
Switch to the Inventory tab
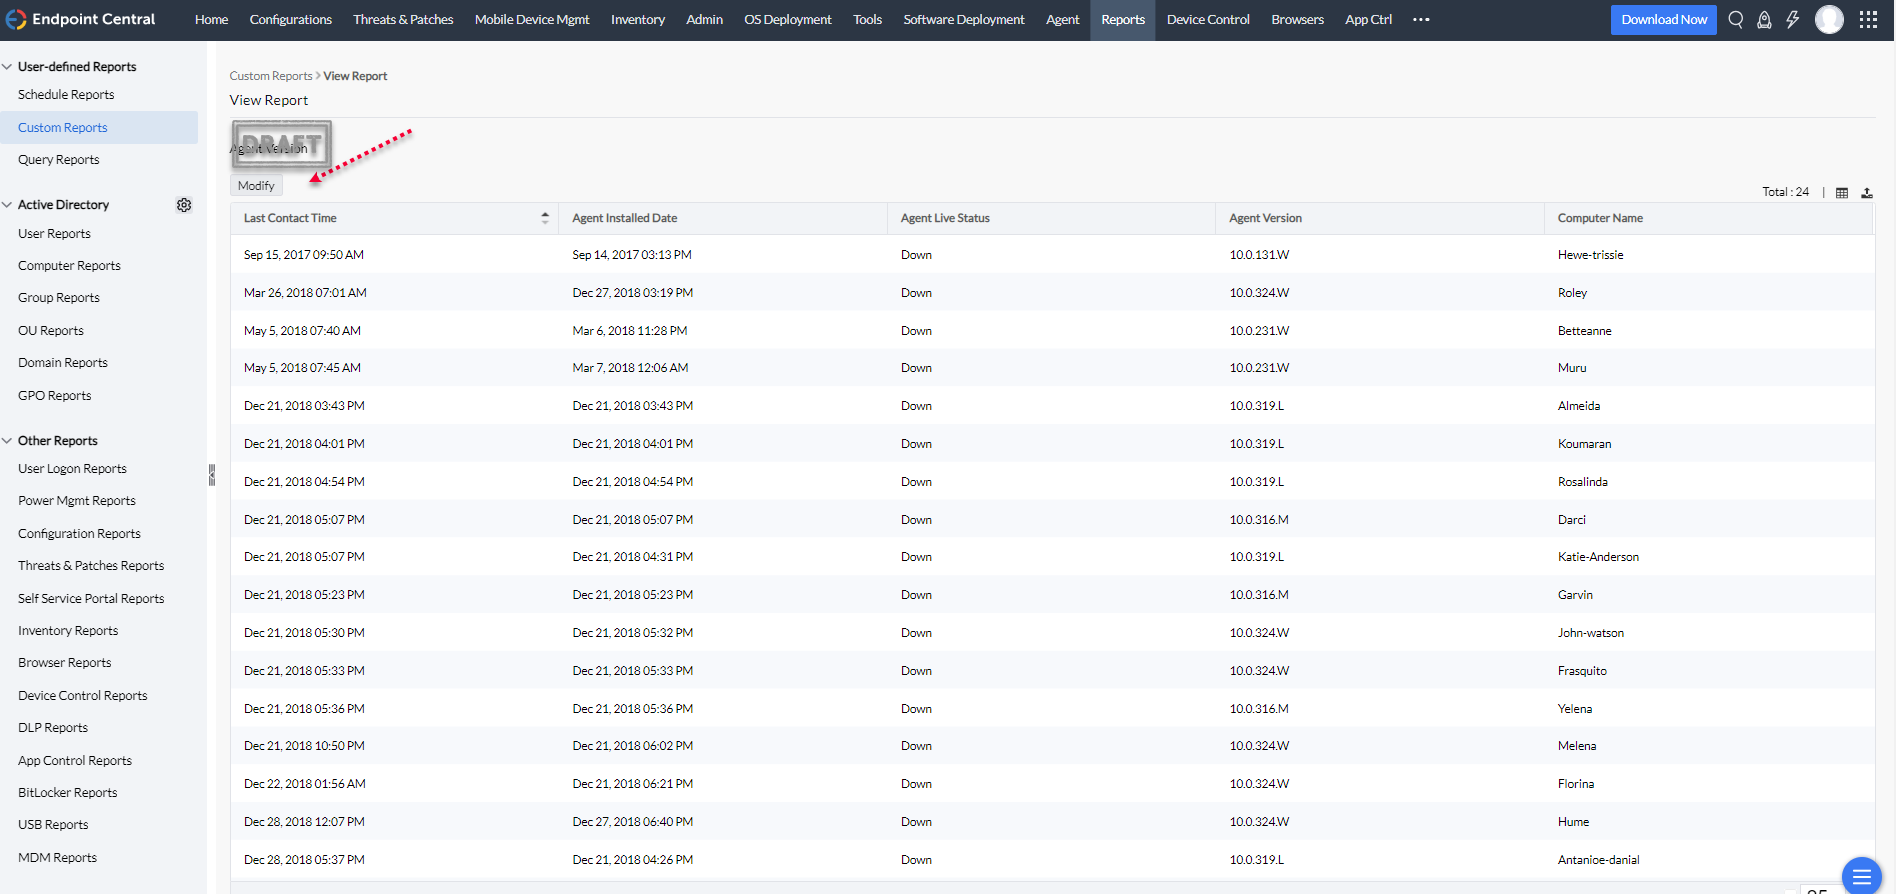click(637, 20)
